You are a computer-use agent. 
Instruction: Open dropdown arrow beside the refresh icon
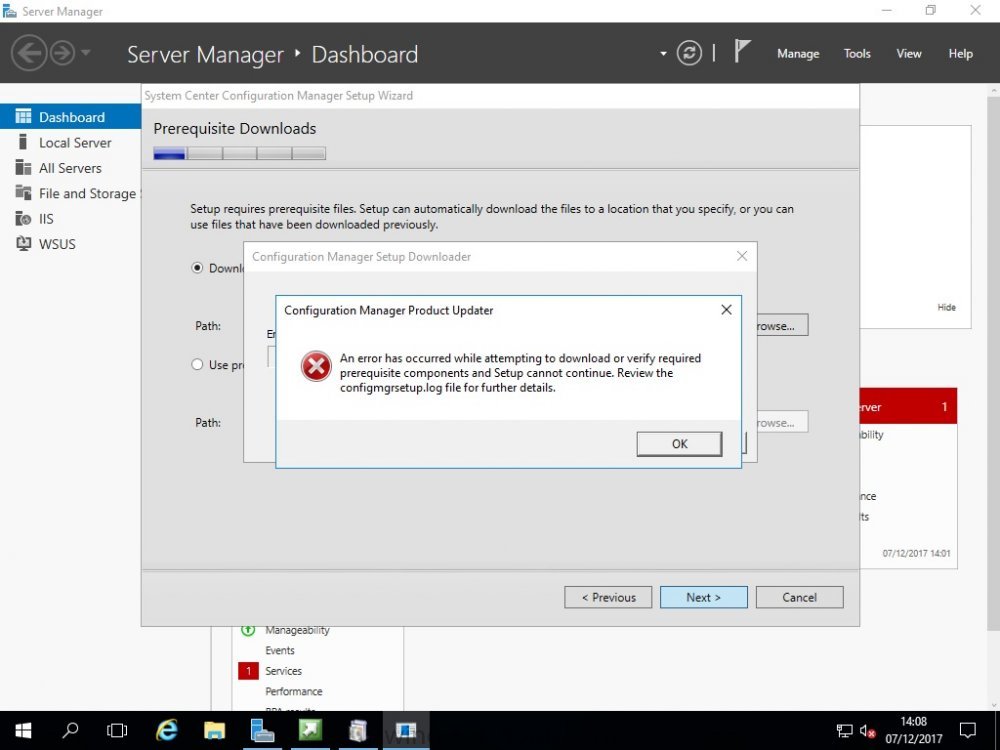tap(663, 54)
